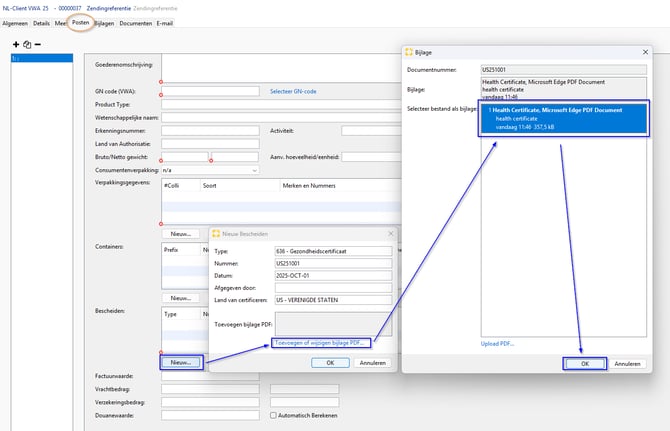Click the plus icon to add a new post
This screenshot has height=431, width=670.
(15, 44)
